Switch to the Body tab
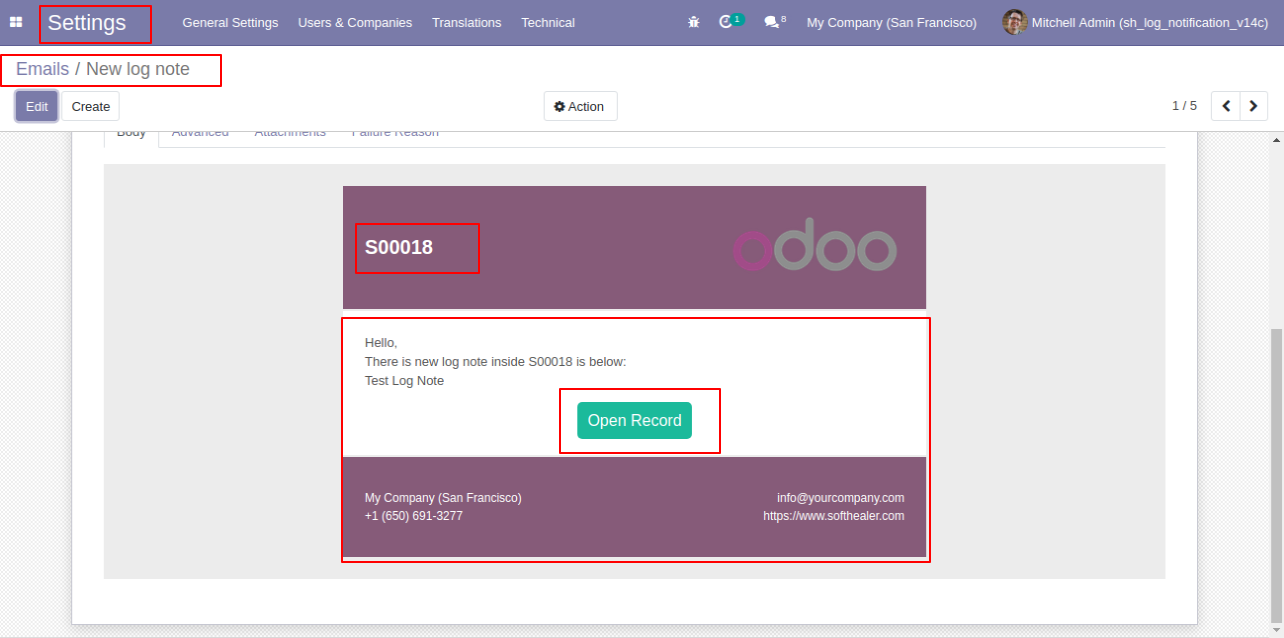1284x638 pixels. click(131, 134)
